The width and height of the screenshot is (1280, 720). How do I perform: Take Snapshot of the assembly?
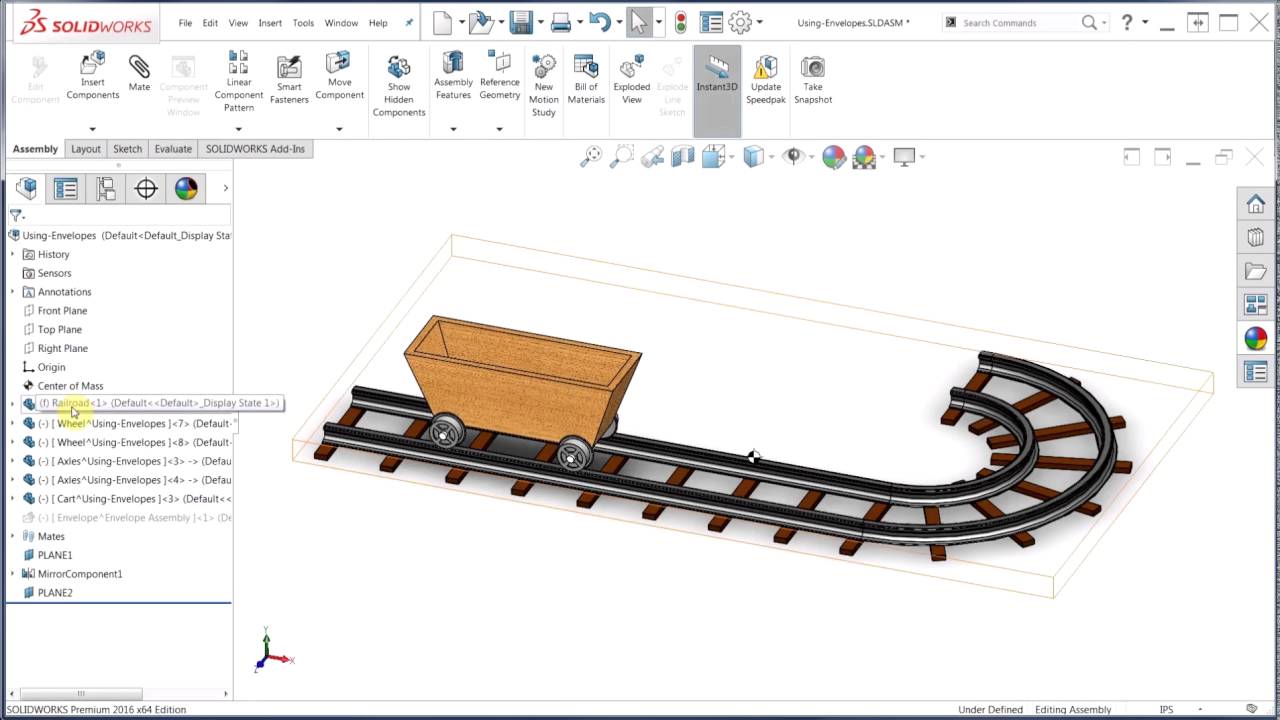(x=813, y=79)
